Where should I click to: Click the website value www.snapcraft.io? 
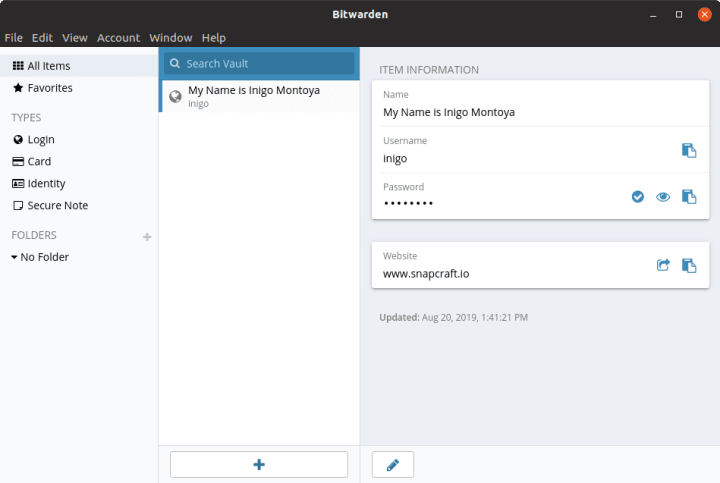(x=426, y=274)
